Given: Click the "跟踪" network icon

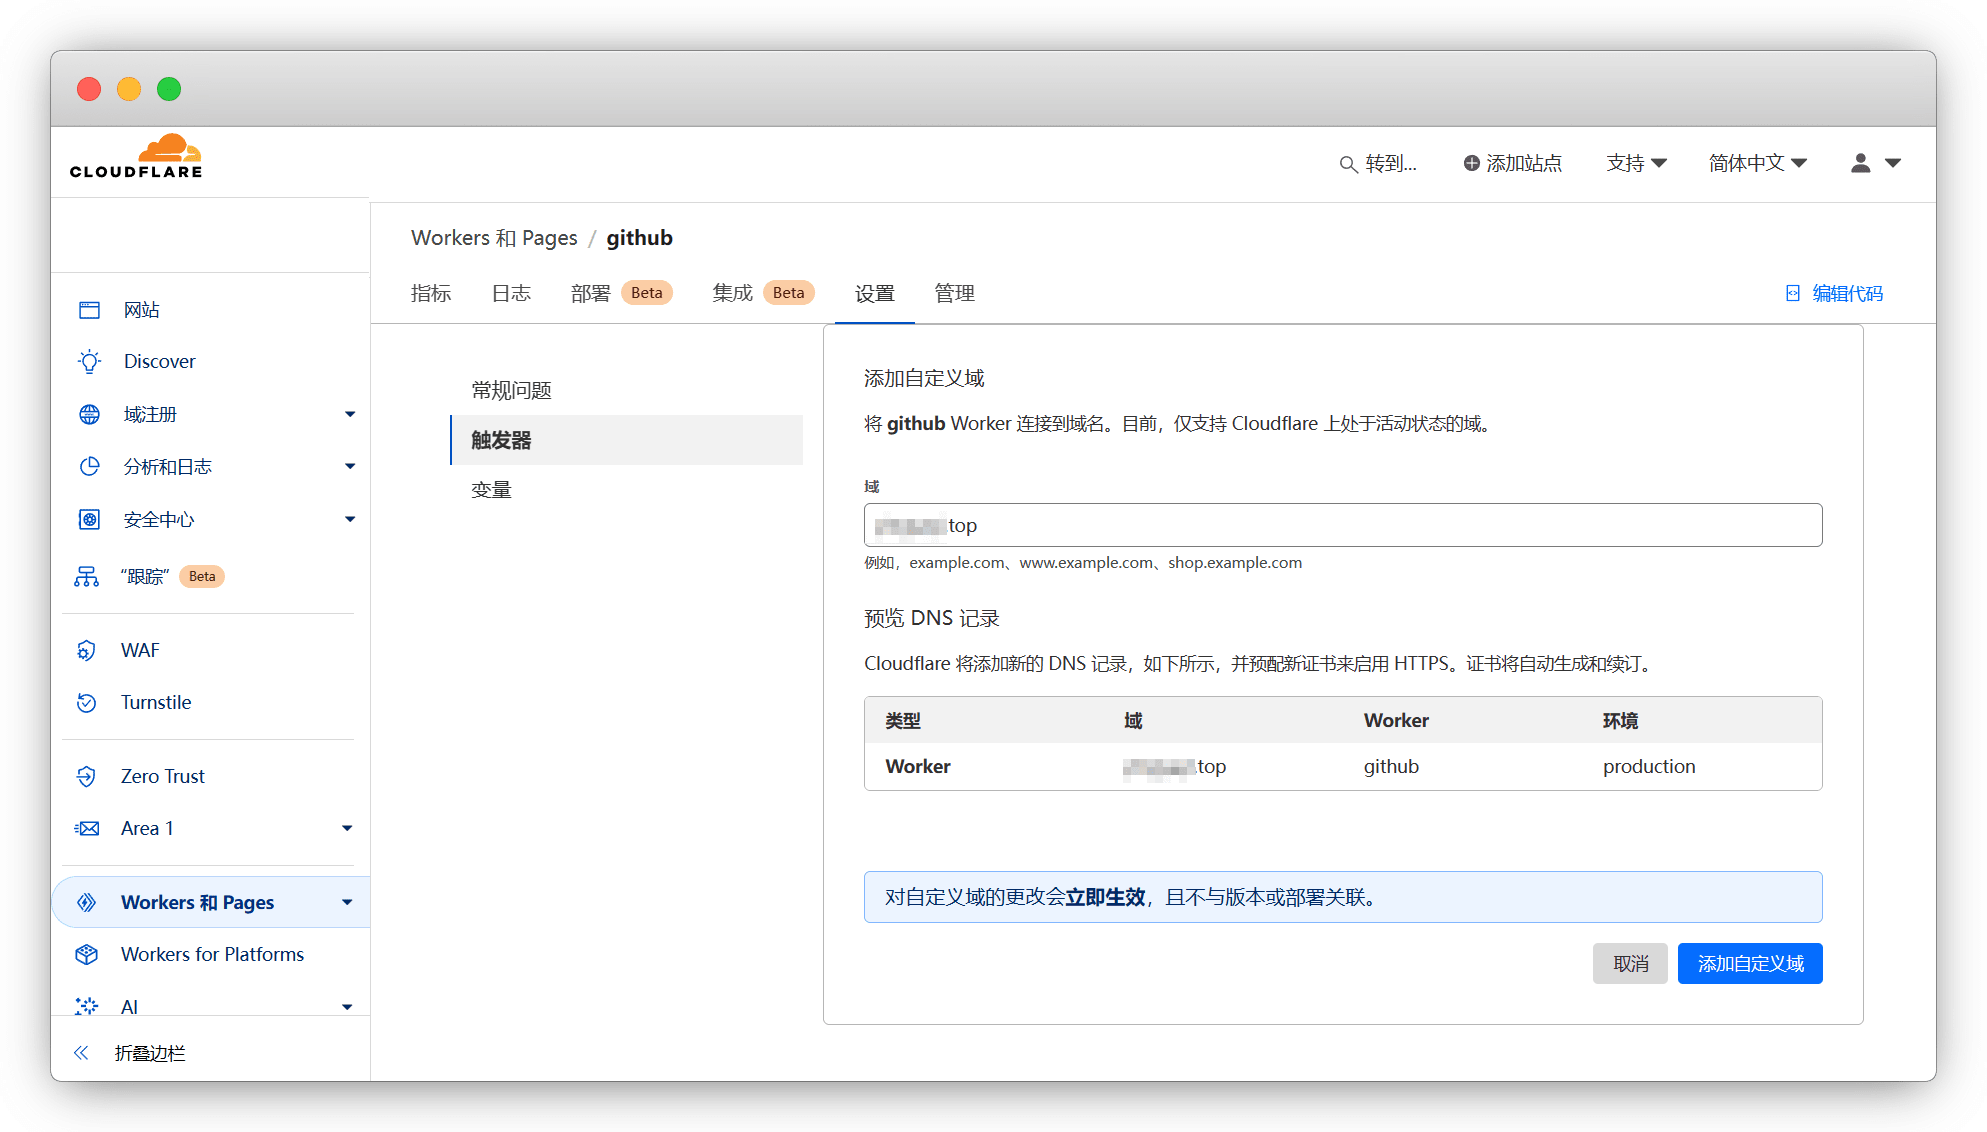Looking at the screenshot, I should 87,577.
